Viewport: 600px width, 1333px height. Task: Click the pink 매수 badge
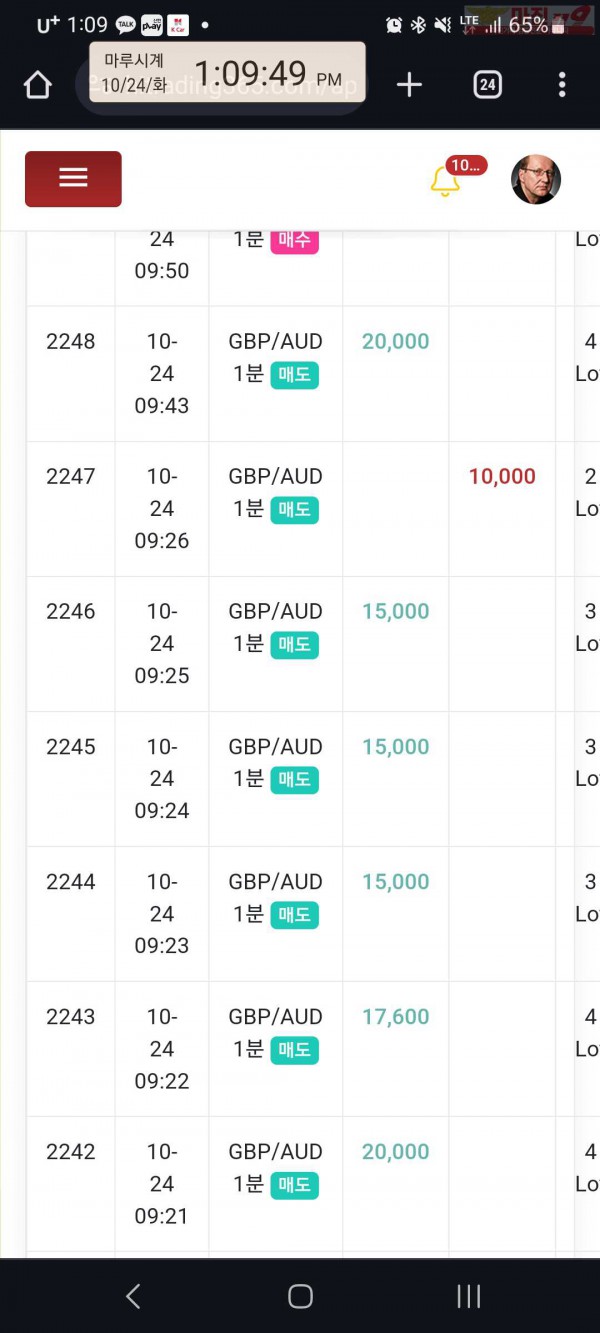[x=294, y=239]
